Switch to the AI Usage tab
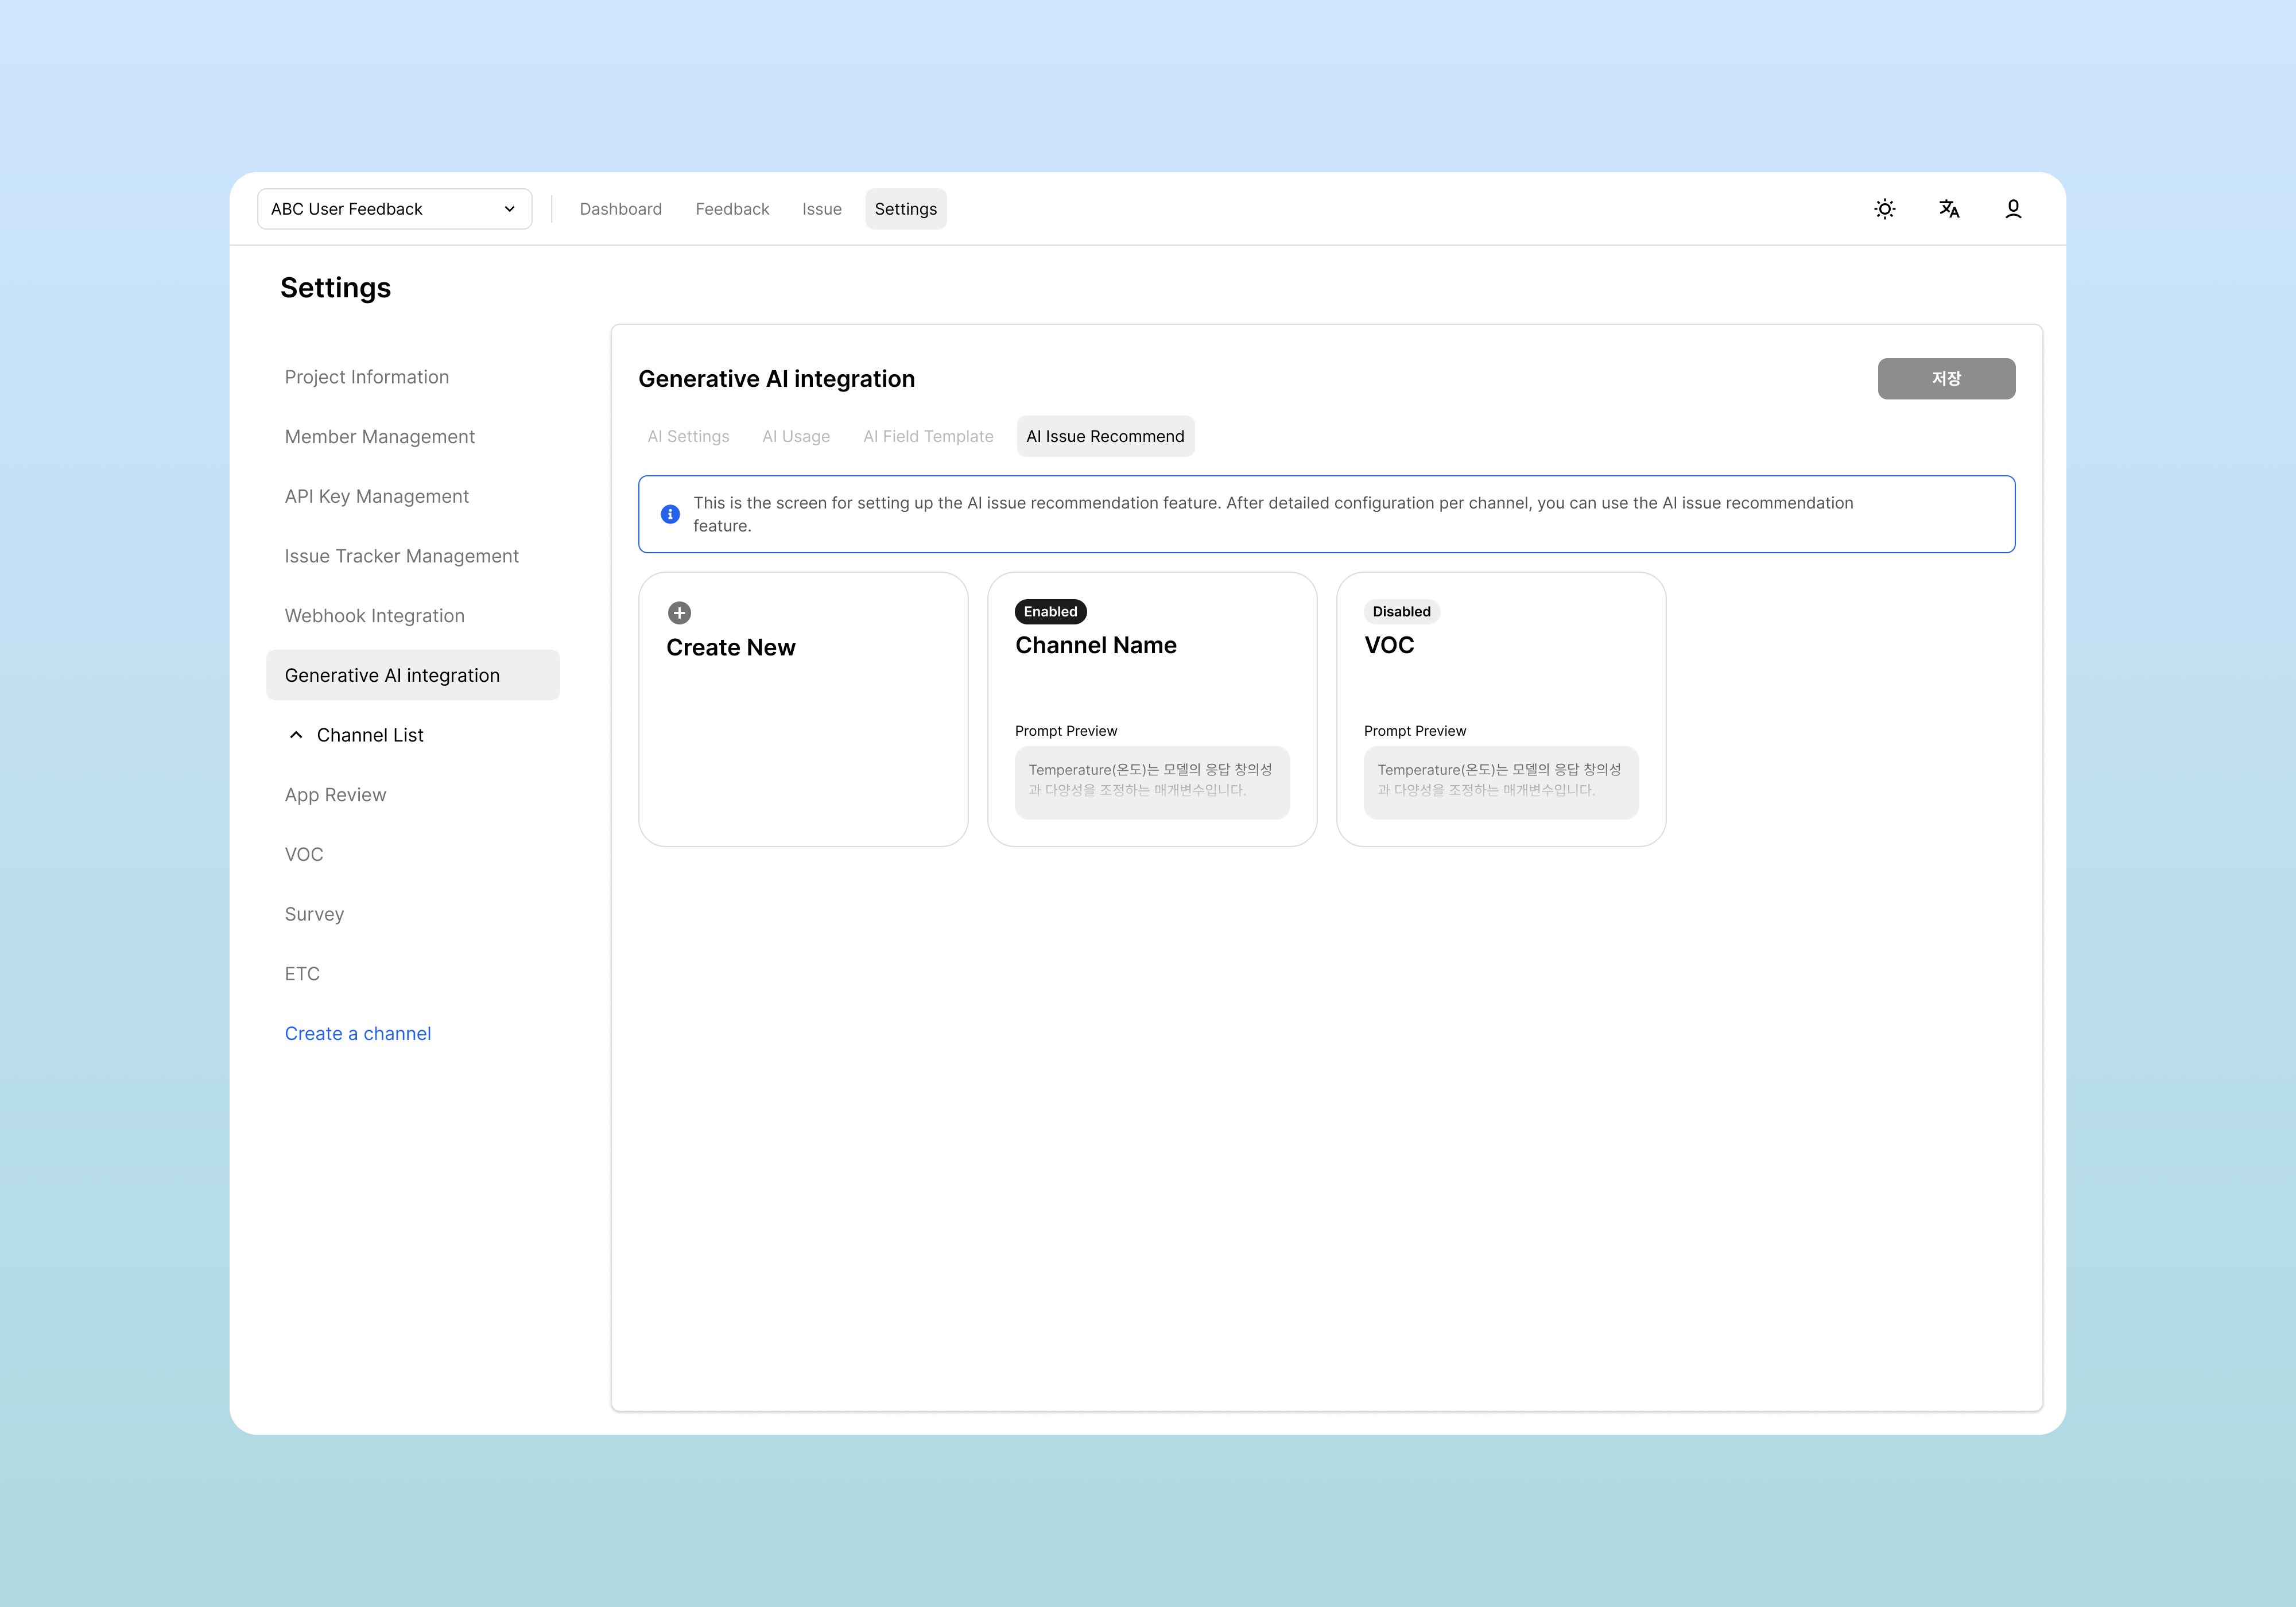Viewport: 2296px width, 1607px height. point(796,437)
